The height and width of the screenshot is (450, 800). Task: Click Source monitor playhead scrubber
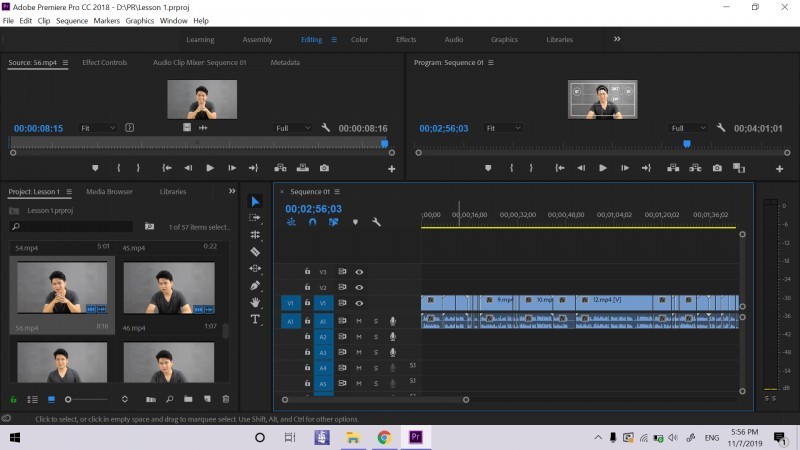(385, 144)
